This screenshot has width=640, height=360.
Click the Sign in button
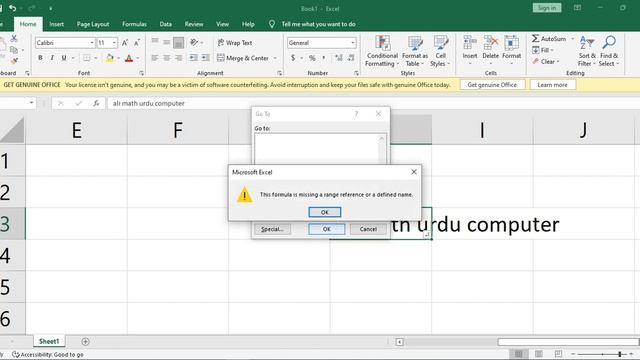click(x=547, y=8)
